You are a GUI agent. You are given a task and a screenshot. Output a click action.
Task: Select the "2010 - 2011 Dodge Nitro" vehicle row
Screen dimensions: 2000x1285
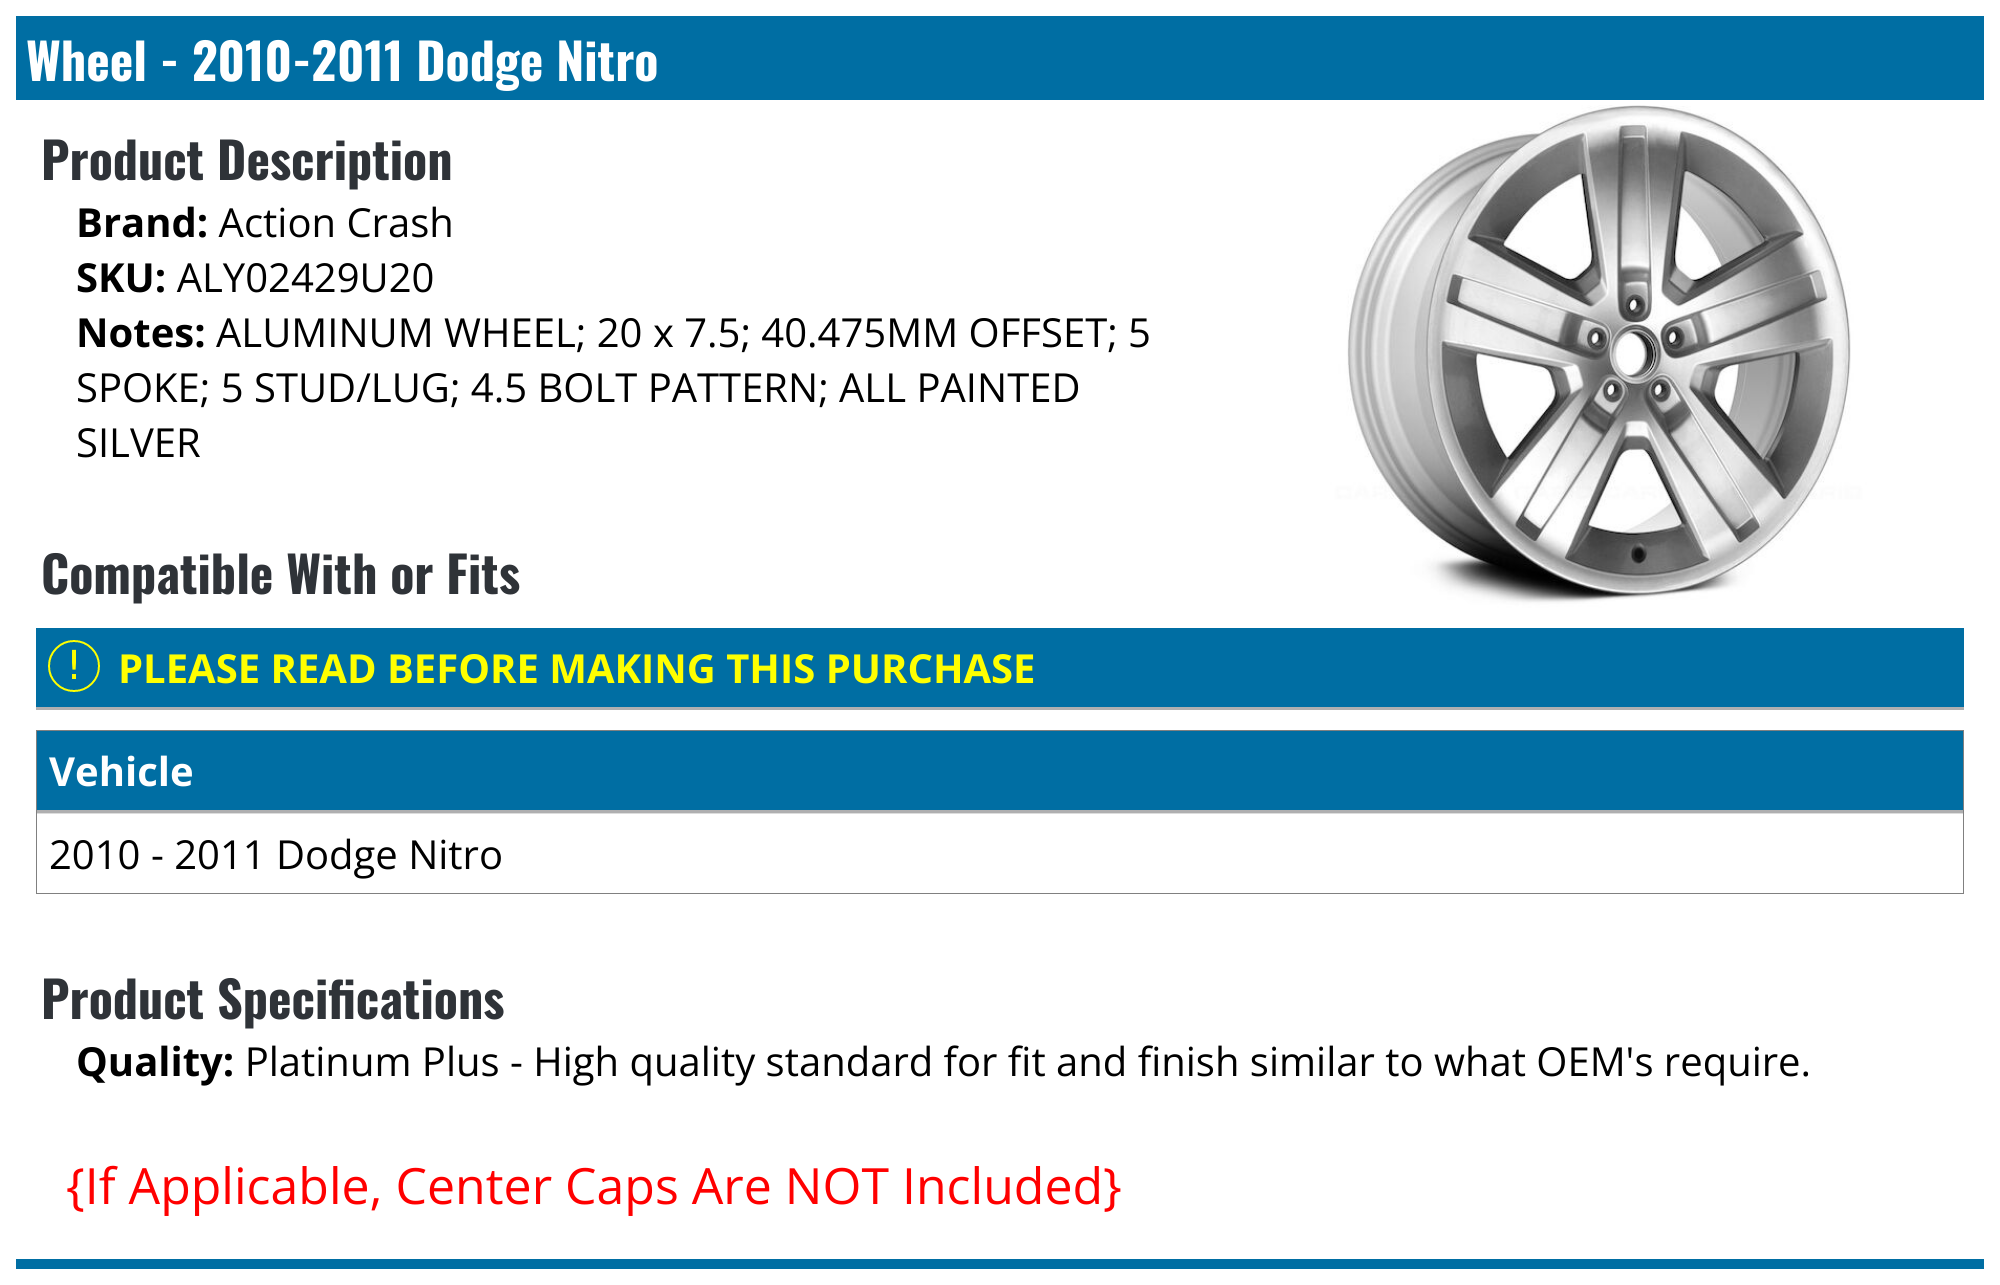click(276, 855)
